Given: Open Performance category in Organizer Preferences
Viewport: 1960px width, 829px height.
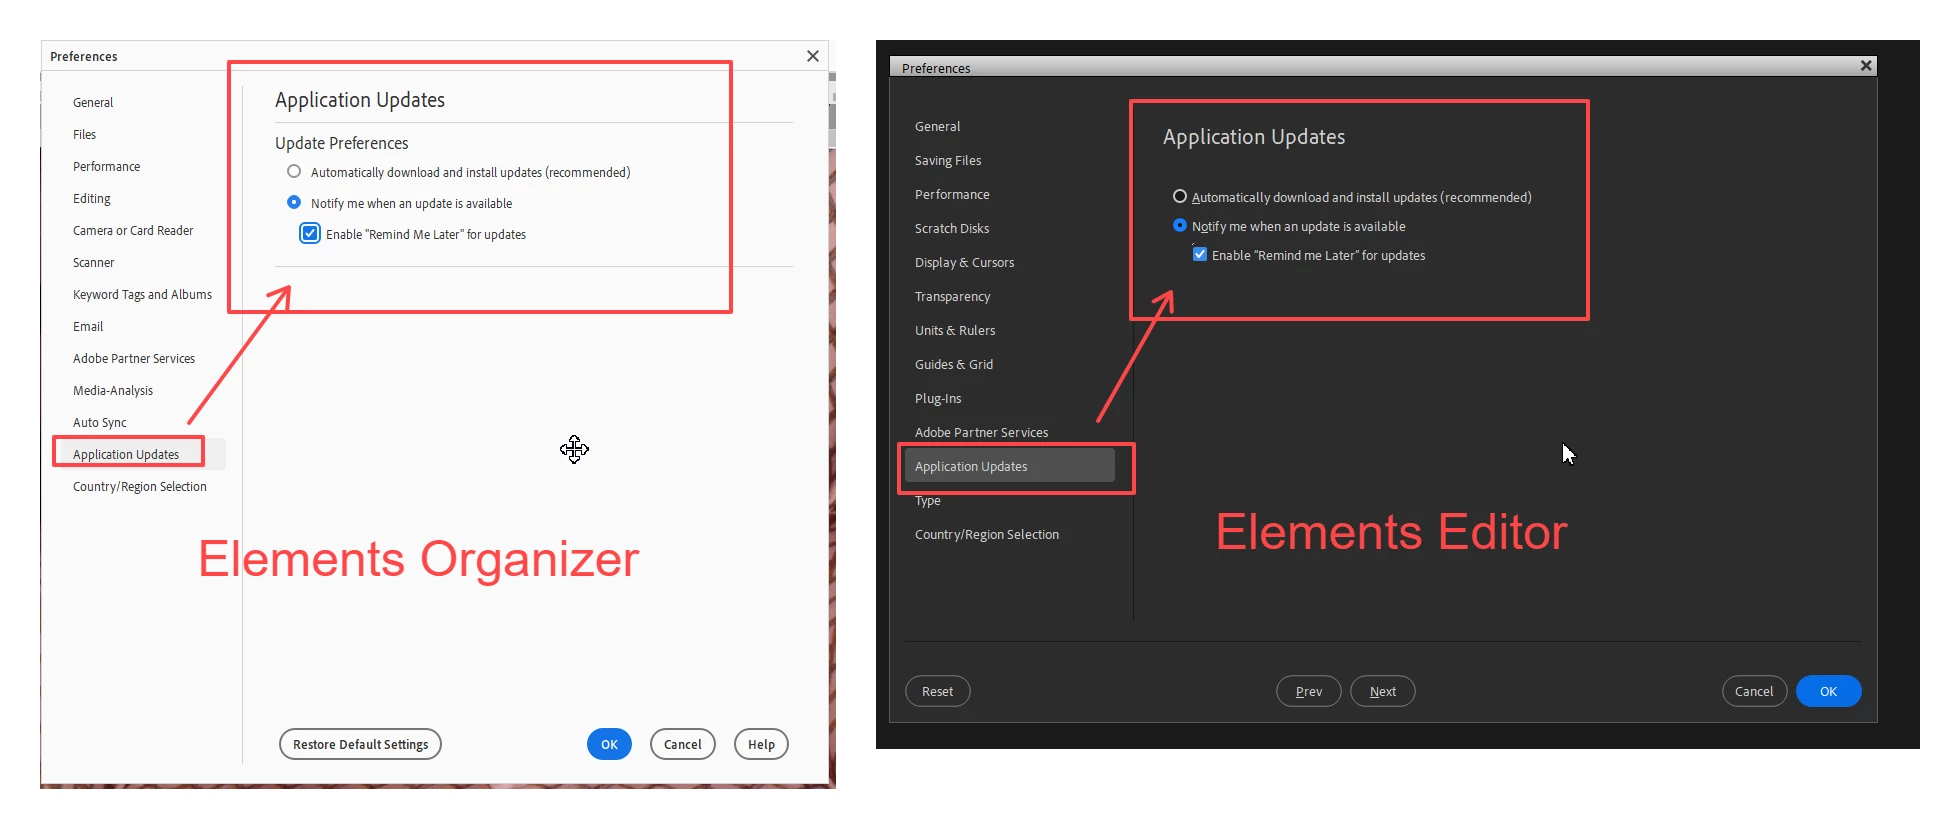Looking at the screenshot, I should (106, 166).
